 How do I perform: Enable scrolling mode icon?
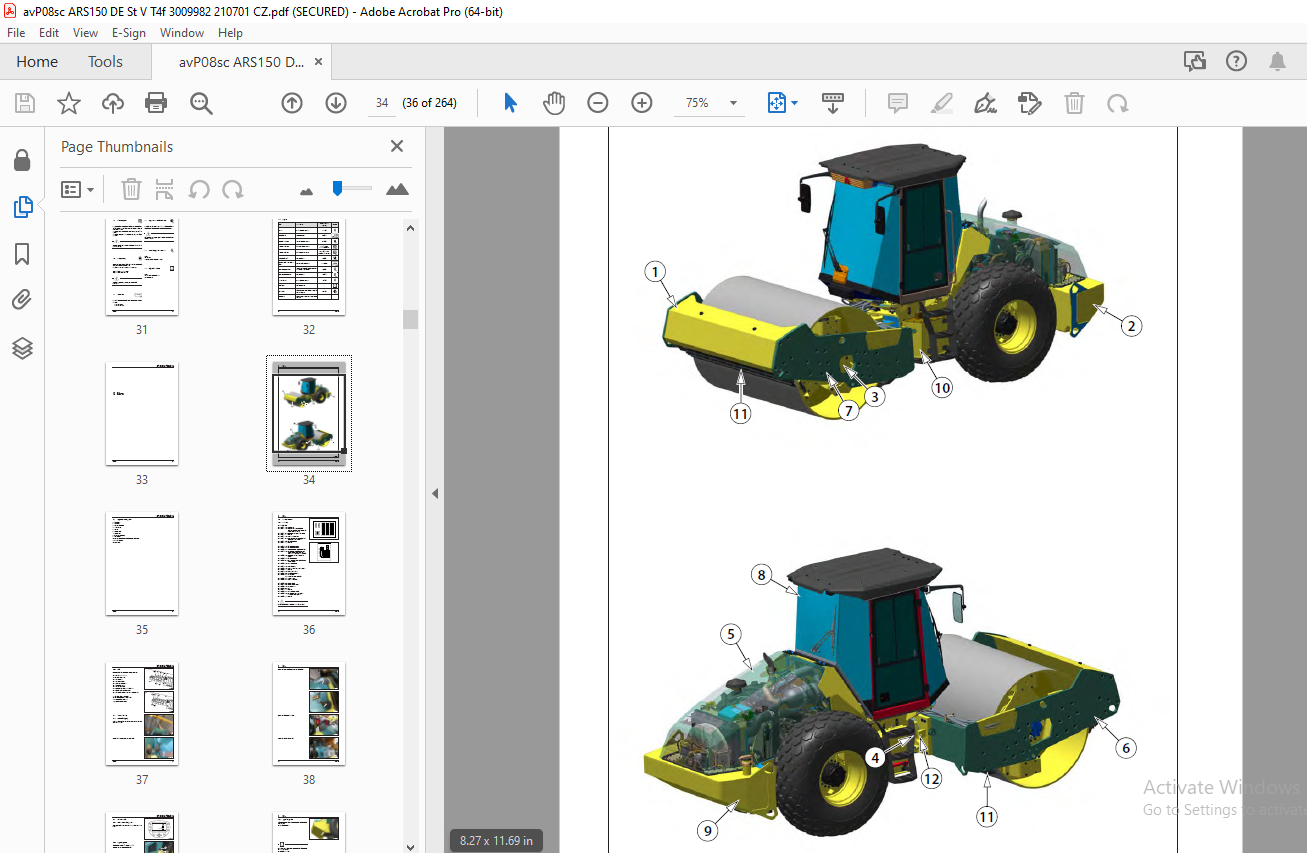point(833,103)
